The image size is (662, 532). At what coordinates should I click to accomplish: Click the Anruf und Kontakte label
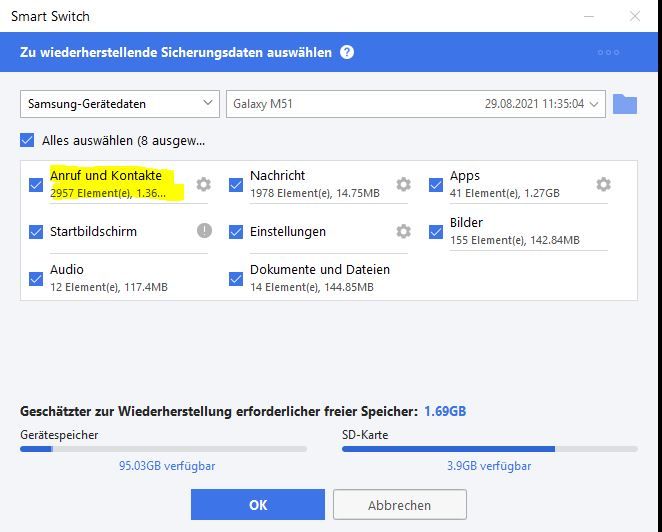click(106, 176)
